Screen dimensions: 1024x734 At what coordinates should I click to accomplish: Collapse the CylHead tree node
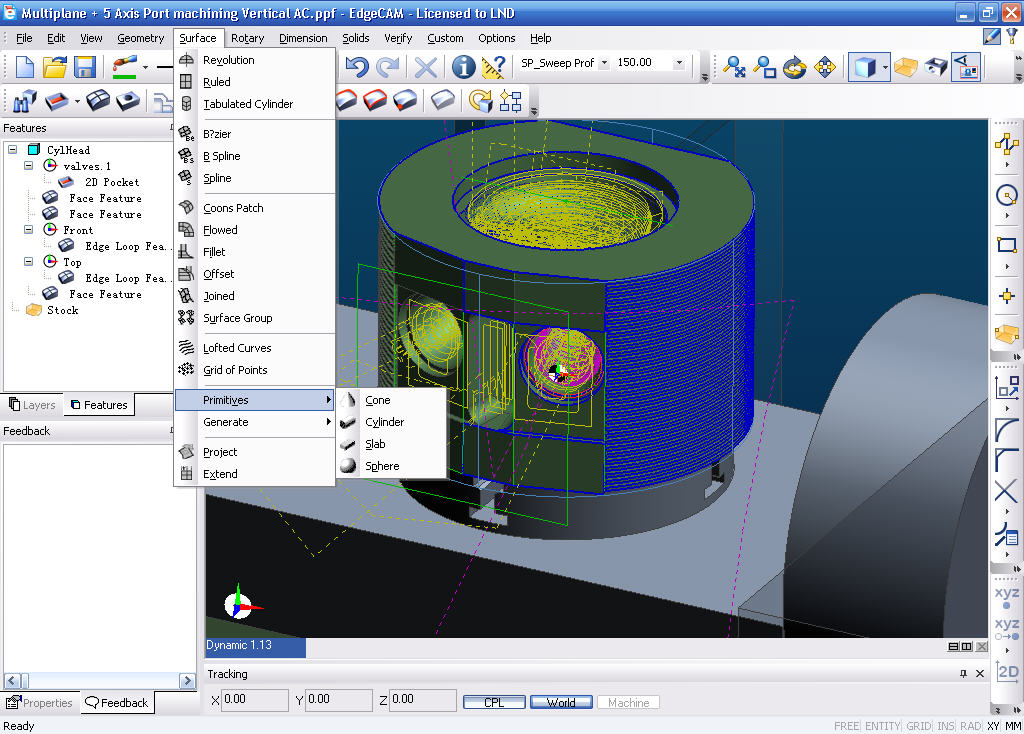tap(12, 150)
